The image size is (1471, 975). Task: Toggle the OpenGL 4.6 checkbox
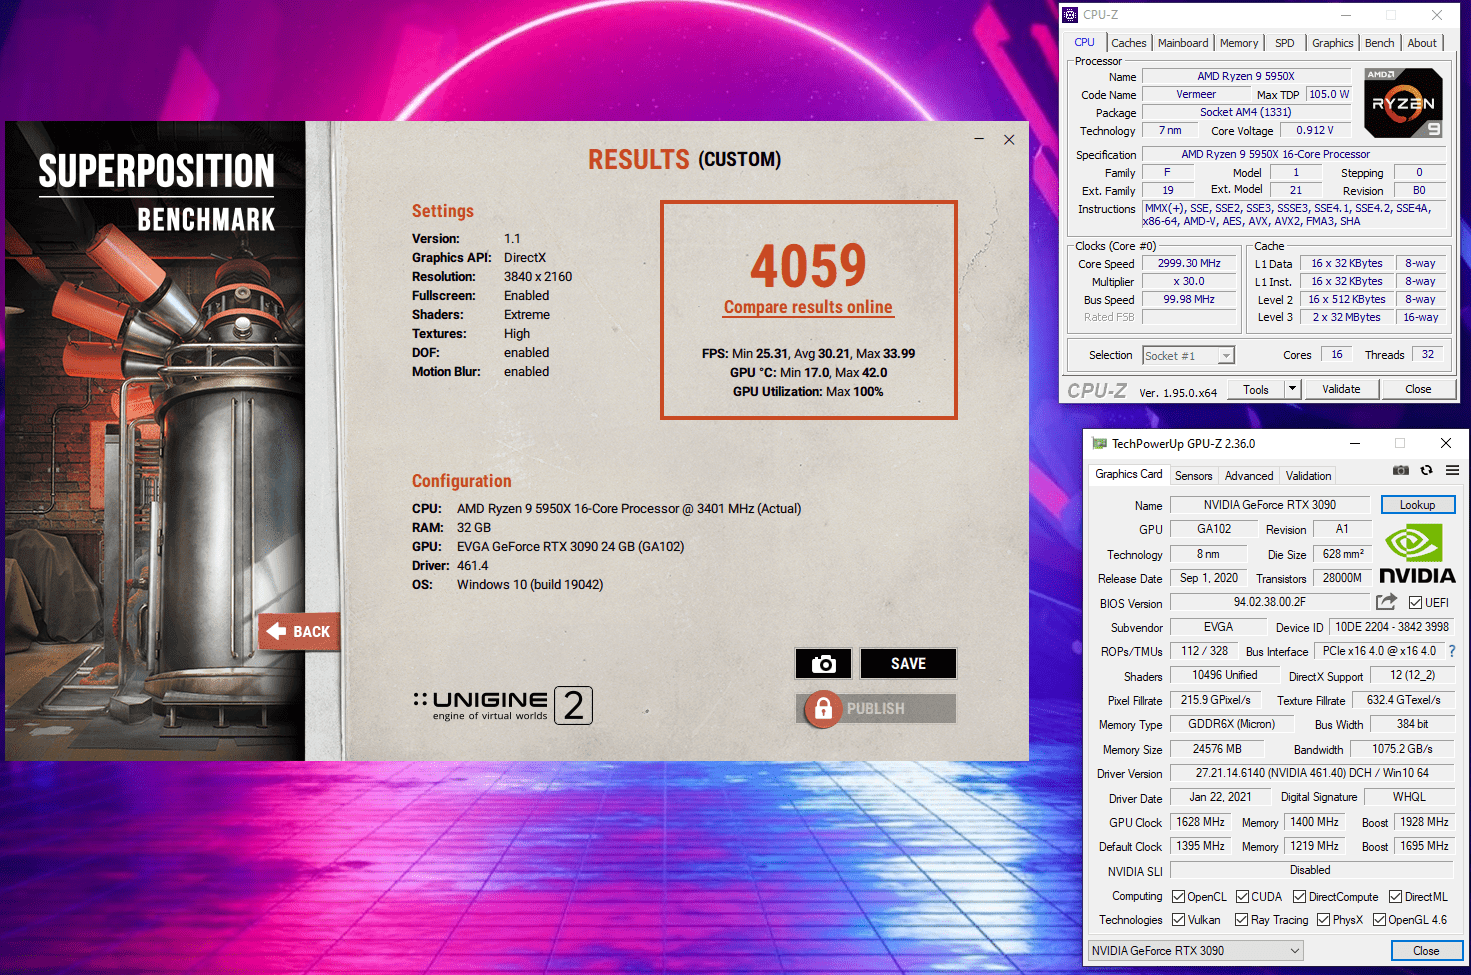coord(1379,920)
